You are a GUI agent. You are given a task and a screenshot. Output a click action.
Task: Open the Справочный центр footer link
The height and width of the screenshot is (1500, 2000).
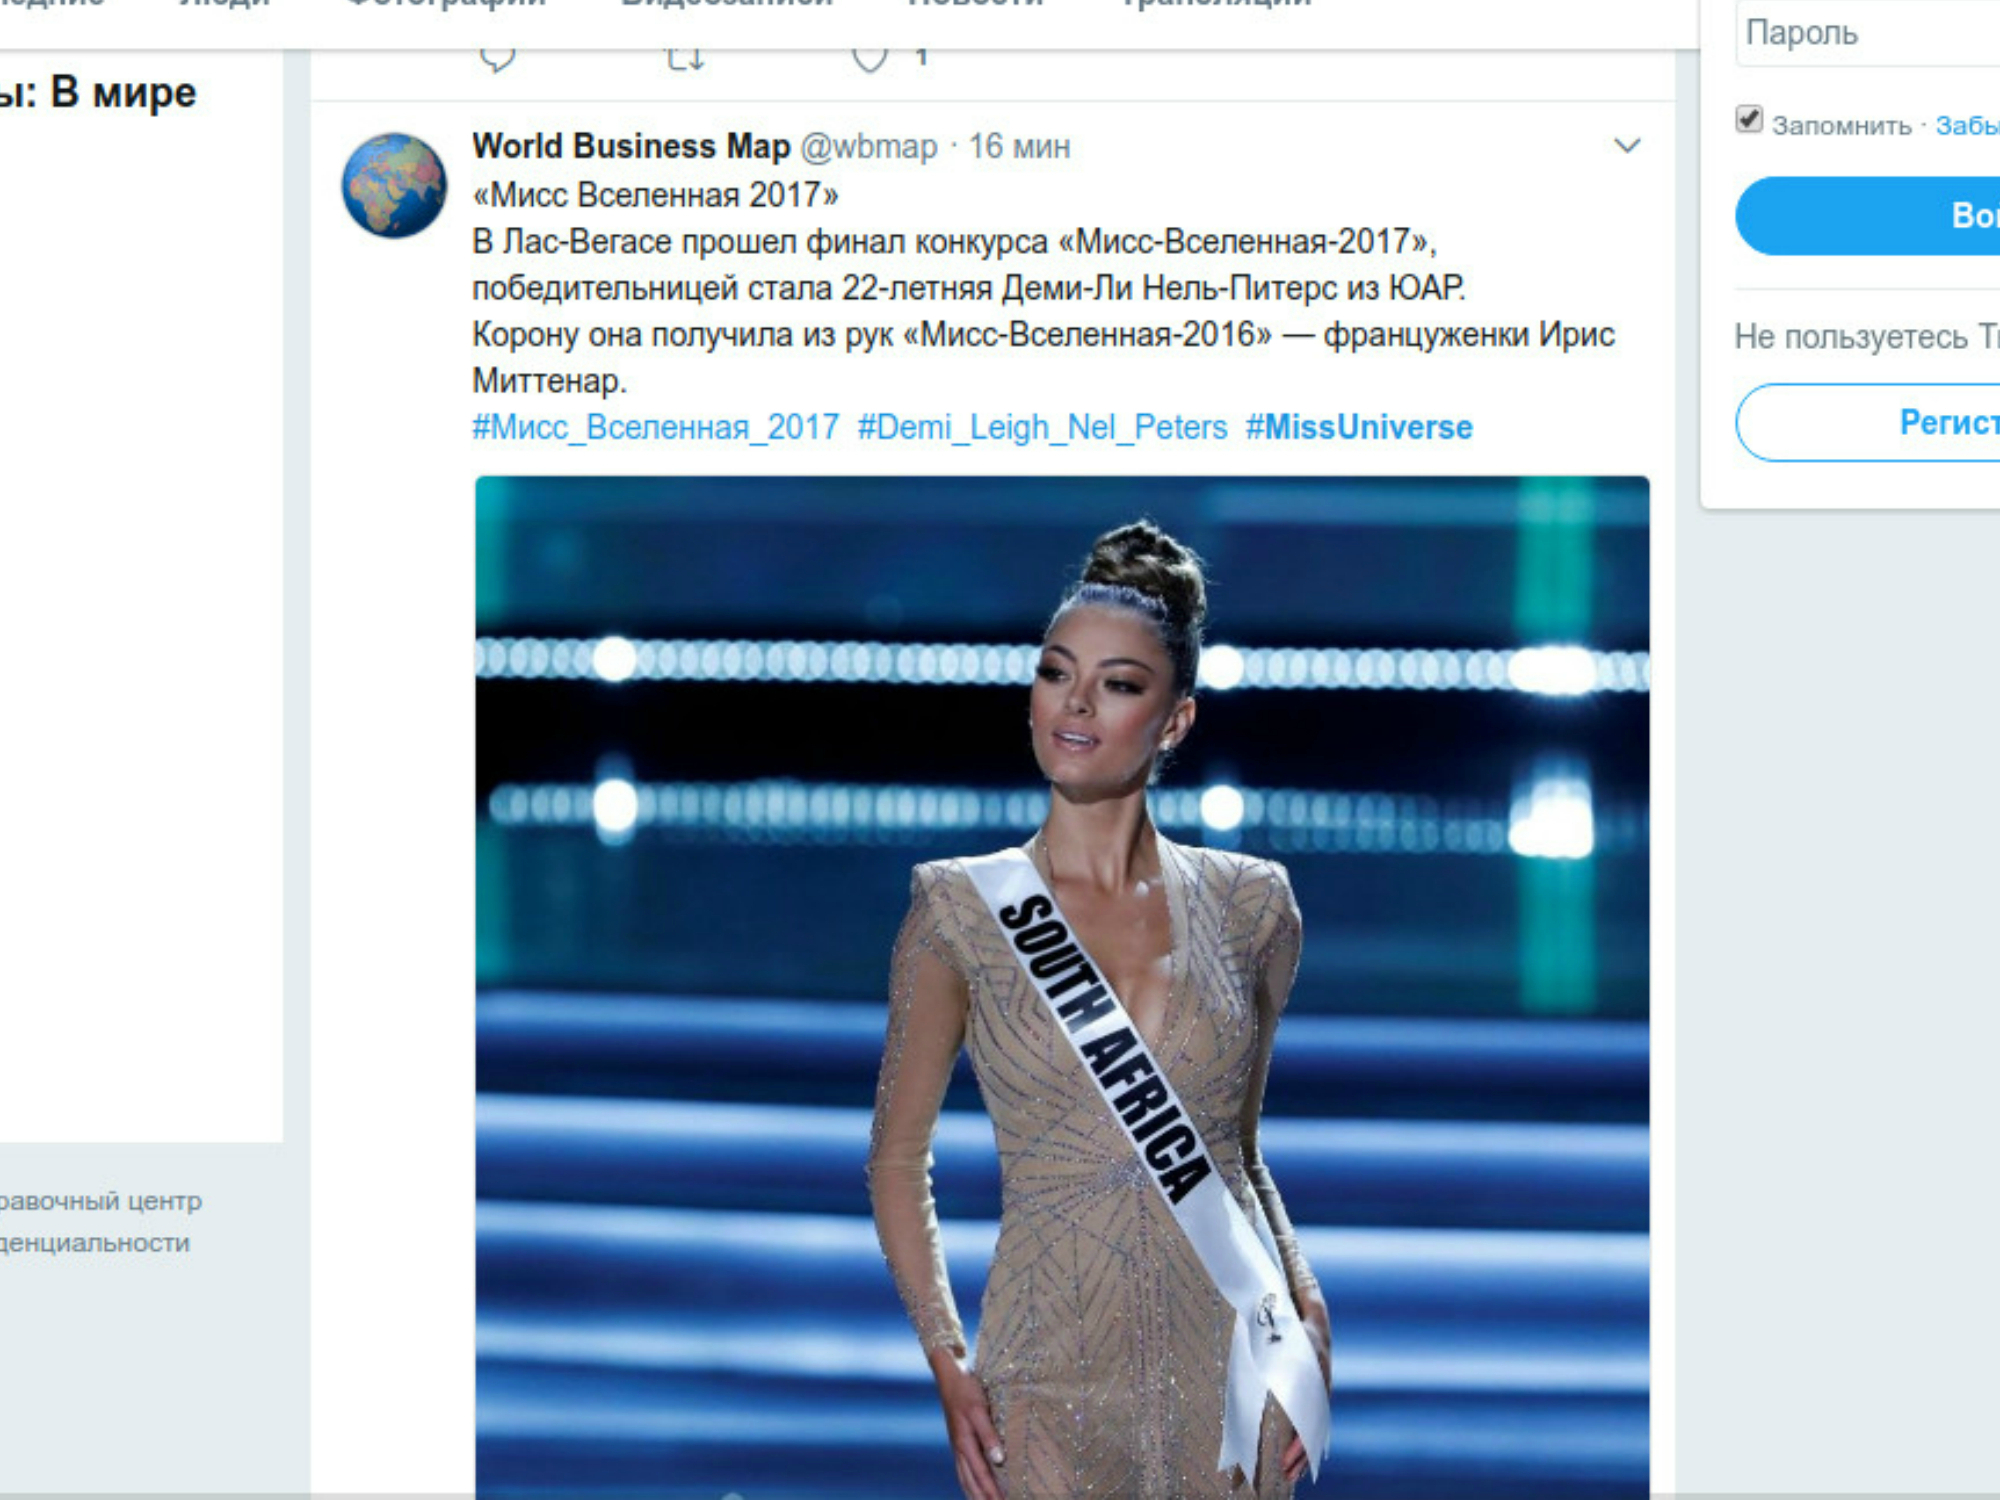coord(100,1201)
